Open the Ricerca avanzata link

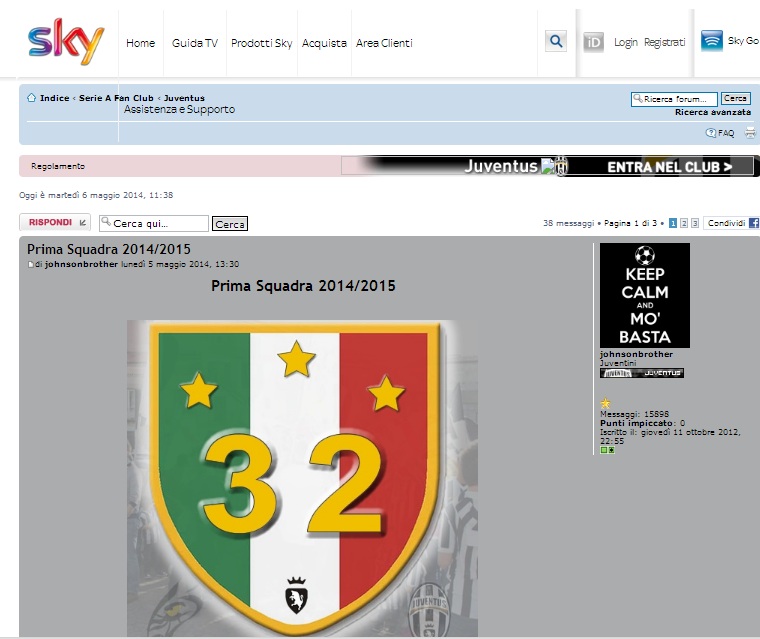point(713,112)
